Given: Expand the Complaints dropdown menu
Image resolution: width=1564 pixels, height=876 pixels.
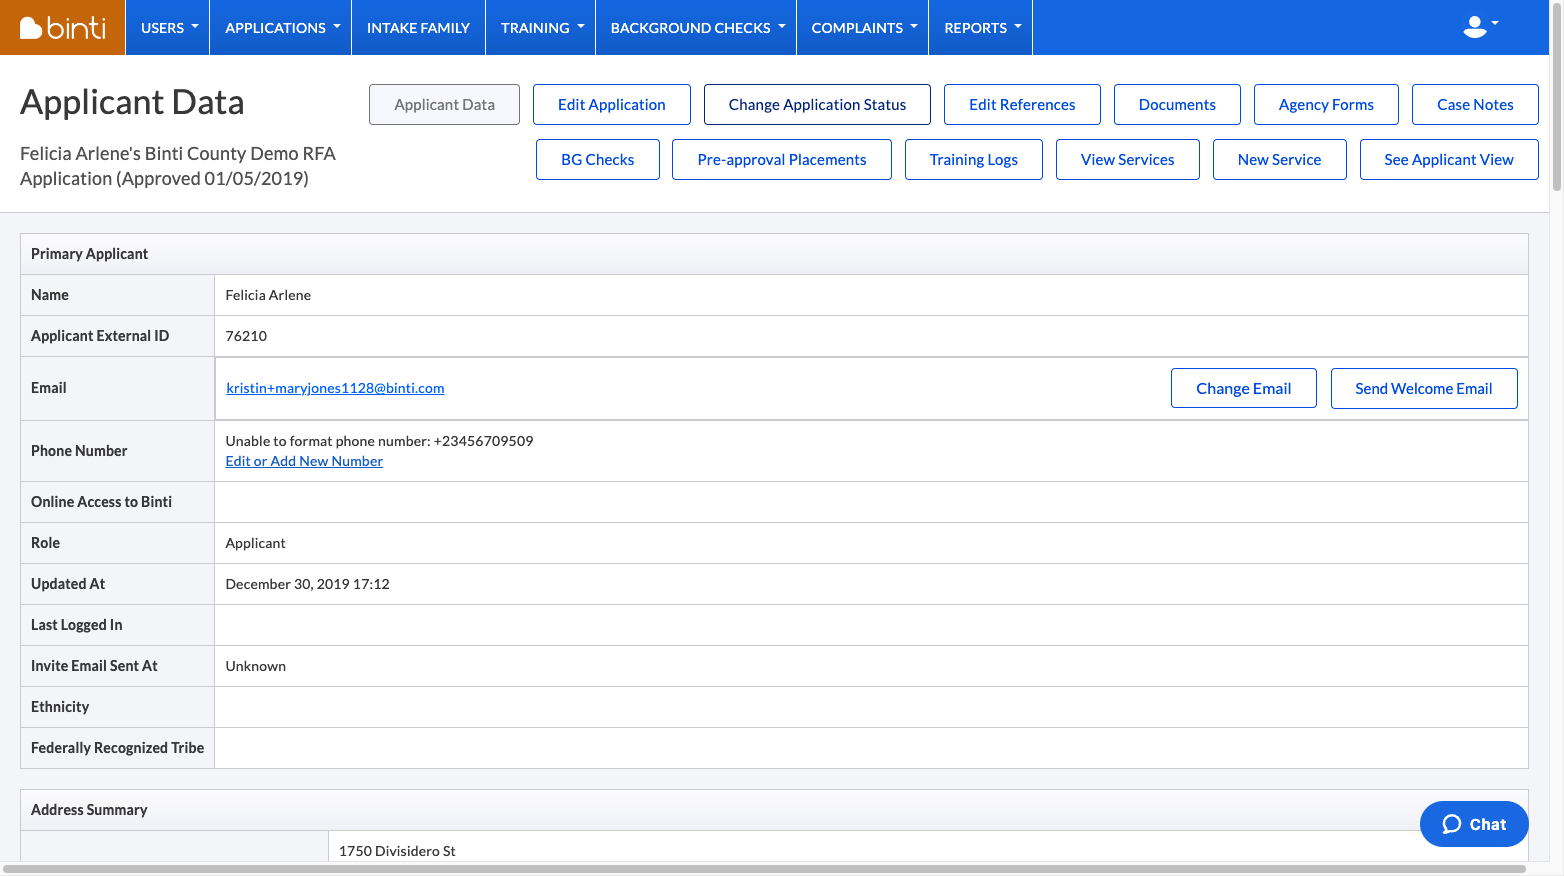Looking at the screenshot, I should point(863,28).
